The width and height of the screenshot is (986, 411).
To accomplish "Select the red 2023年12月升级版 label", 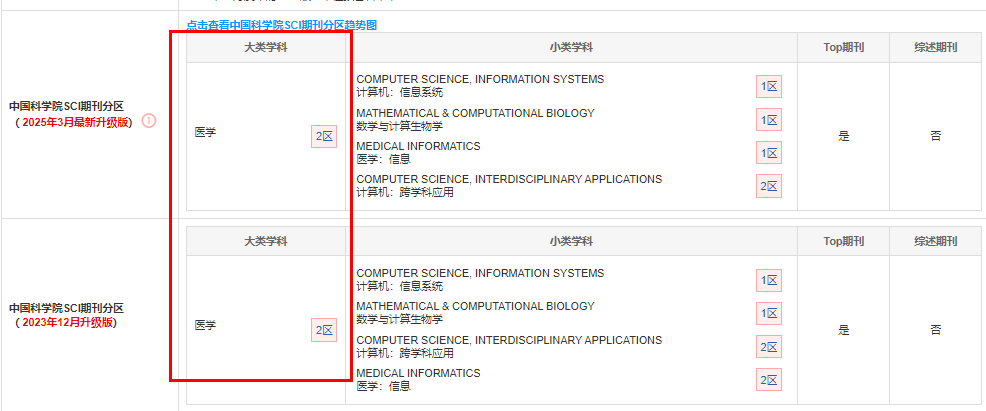I will click(69, 323).
